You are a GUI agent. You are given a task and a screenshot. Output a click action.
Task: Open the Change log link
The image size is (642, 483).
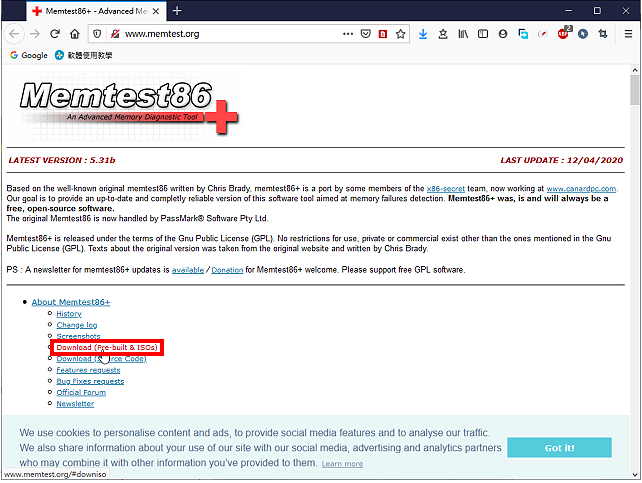tap(77, 325)
